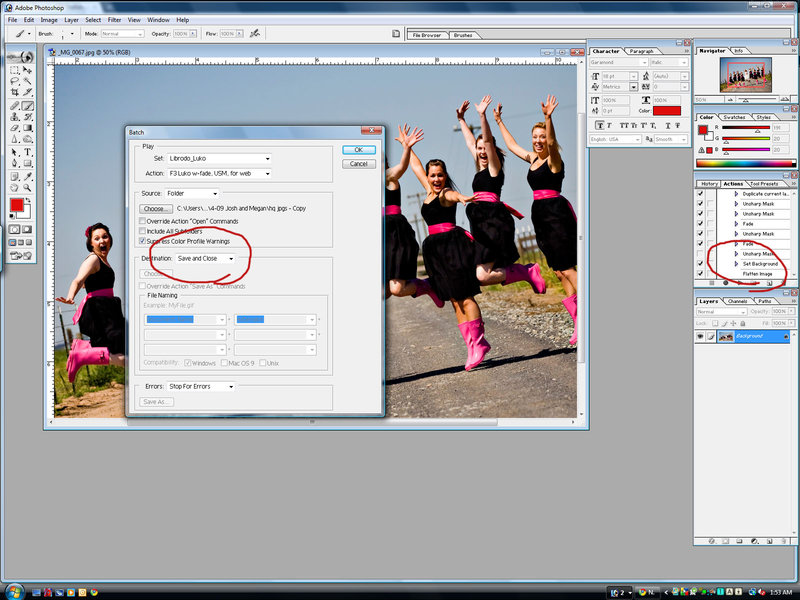Image resolution: width=800 pixels, height=600 pixels.
Task: Activate the Zoom tool
Action: (x=28, y=188)
